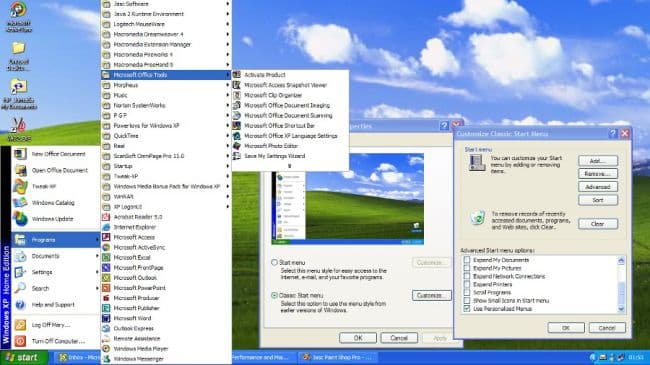Open Microsoft Office Document Imaging

tap(290, 105)
